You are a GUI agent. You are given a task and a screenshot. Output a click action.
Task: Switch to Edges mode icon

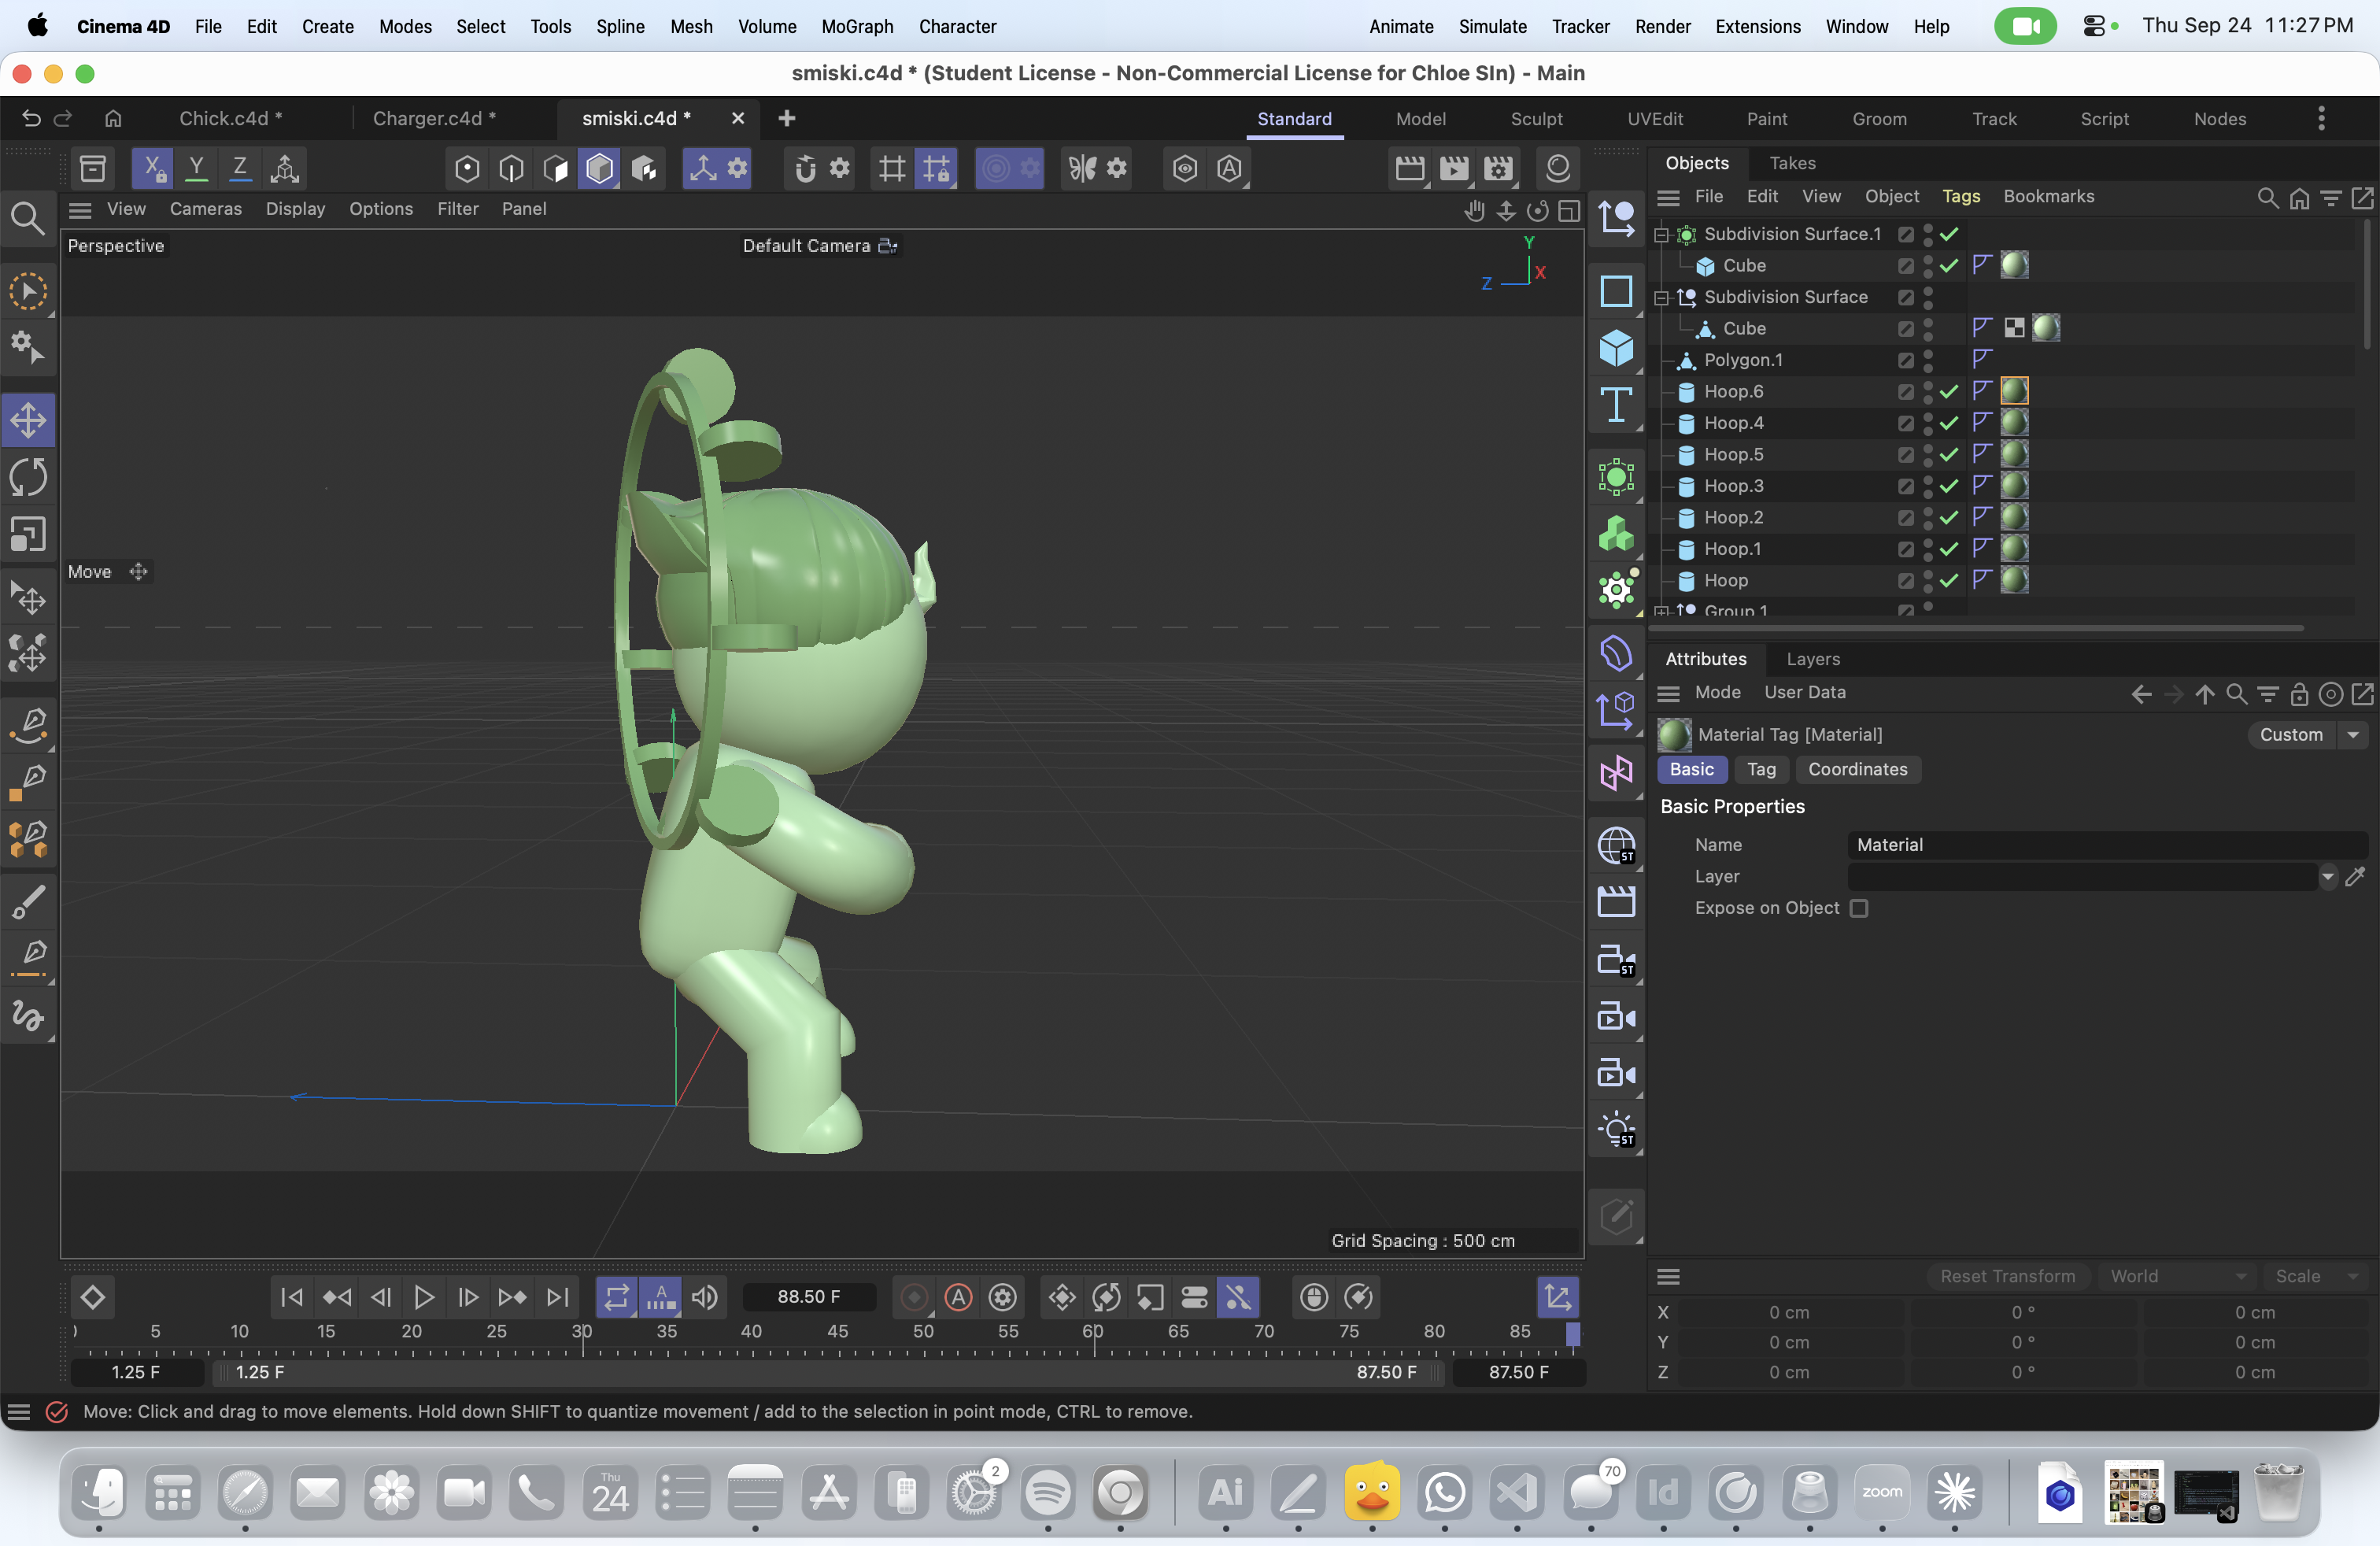tap(511, 168)
